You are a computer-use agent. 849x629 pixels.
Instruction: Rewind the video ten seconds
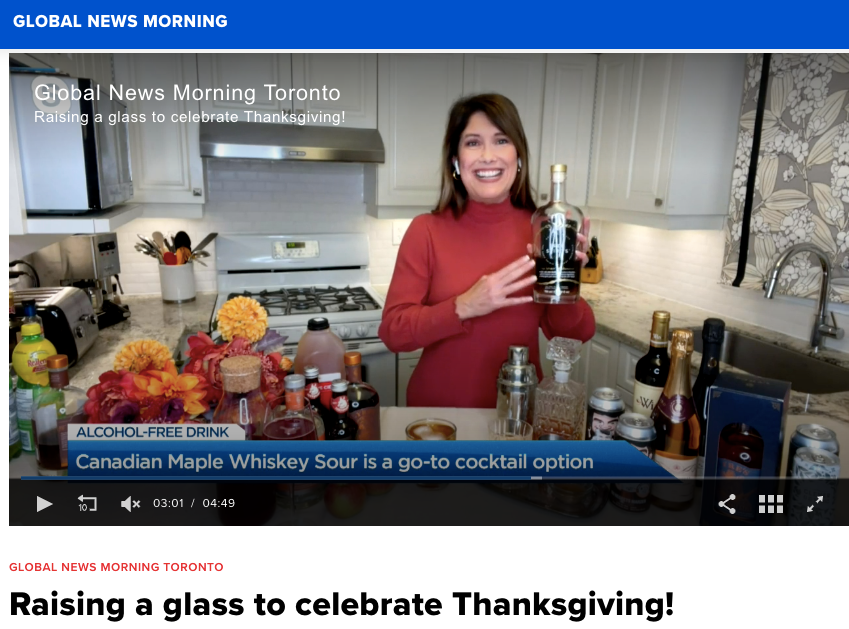tap(87, 503)
